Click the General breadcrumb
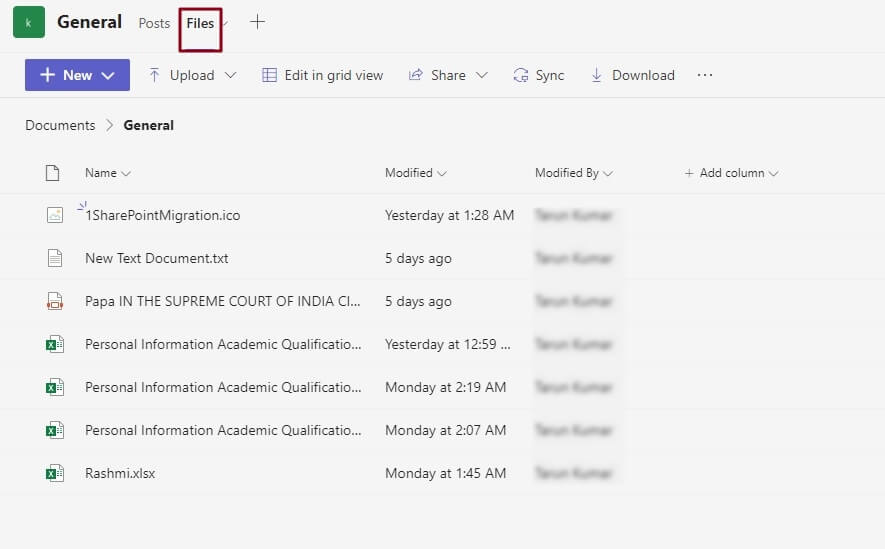This screenshot has width=885, height=549. tap(148, 125)
